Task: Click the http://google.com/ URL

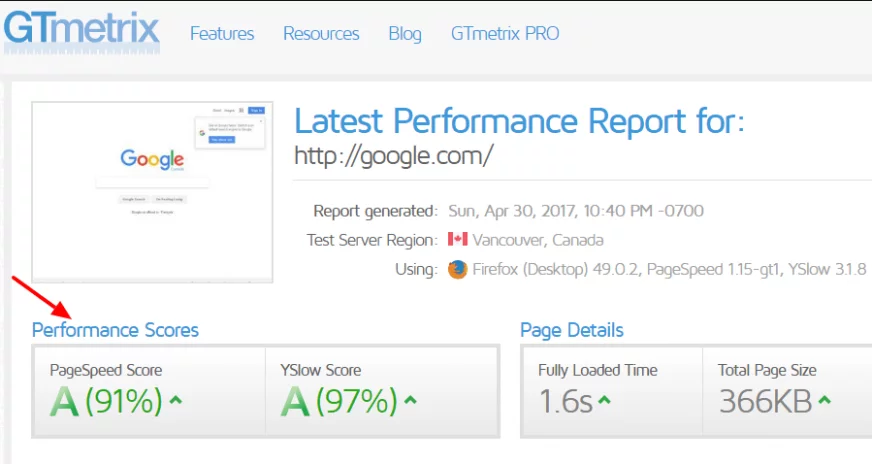Action: coord(393,156)
